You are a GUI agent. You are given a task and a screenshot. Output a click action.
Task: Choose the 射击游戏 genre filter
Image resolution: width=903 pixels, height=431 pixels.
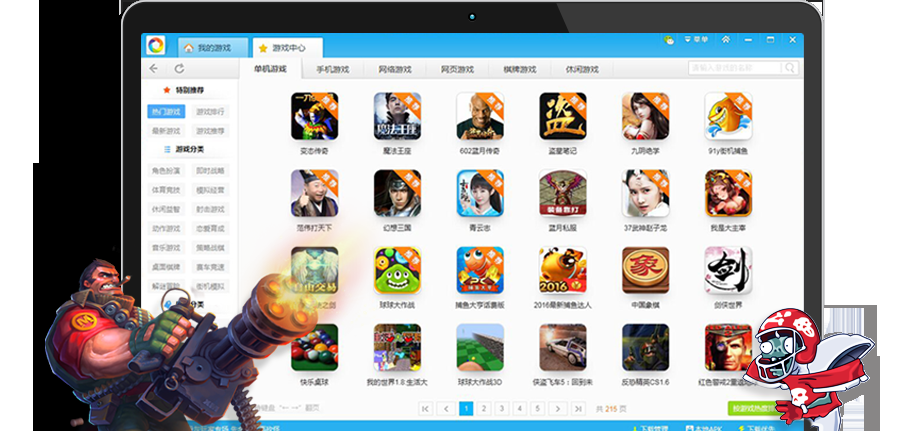tap(210, 210)
